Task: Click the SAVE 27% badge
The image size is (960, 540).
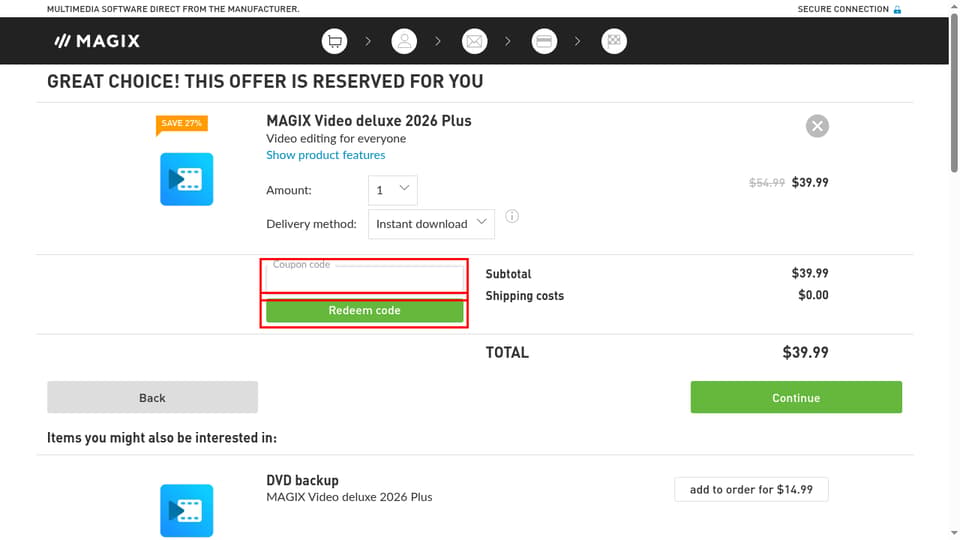Action: pyautogui.click(x=182, y=124)
